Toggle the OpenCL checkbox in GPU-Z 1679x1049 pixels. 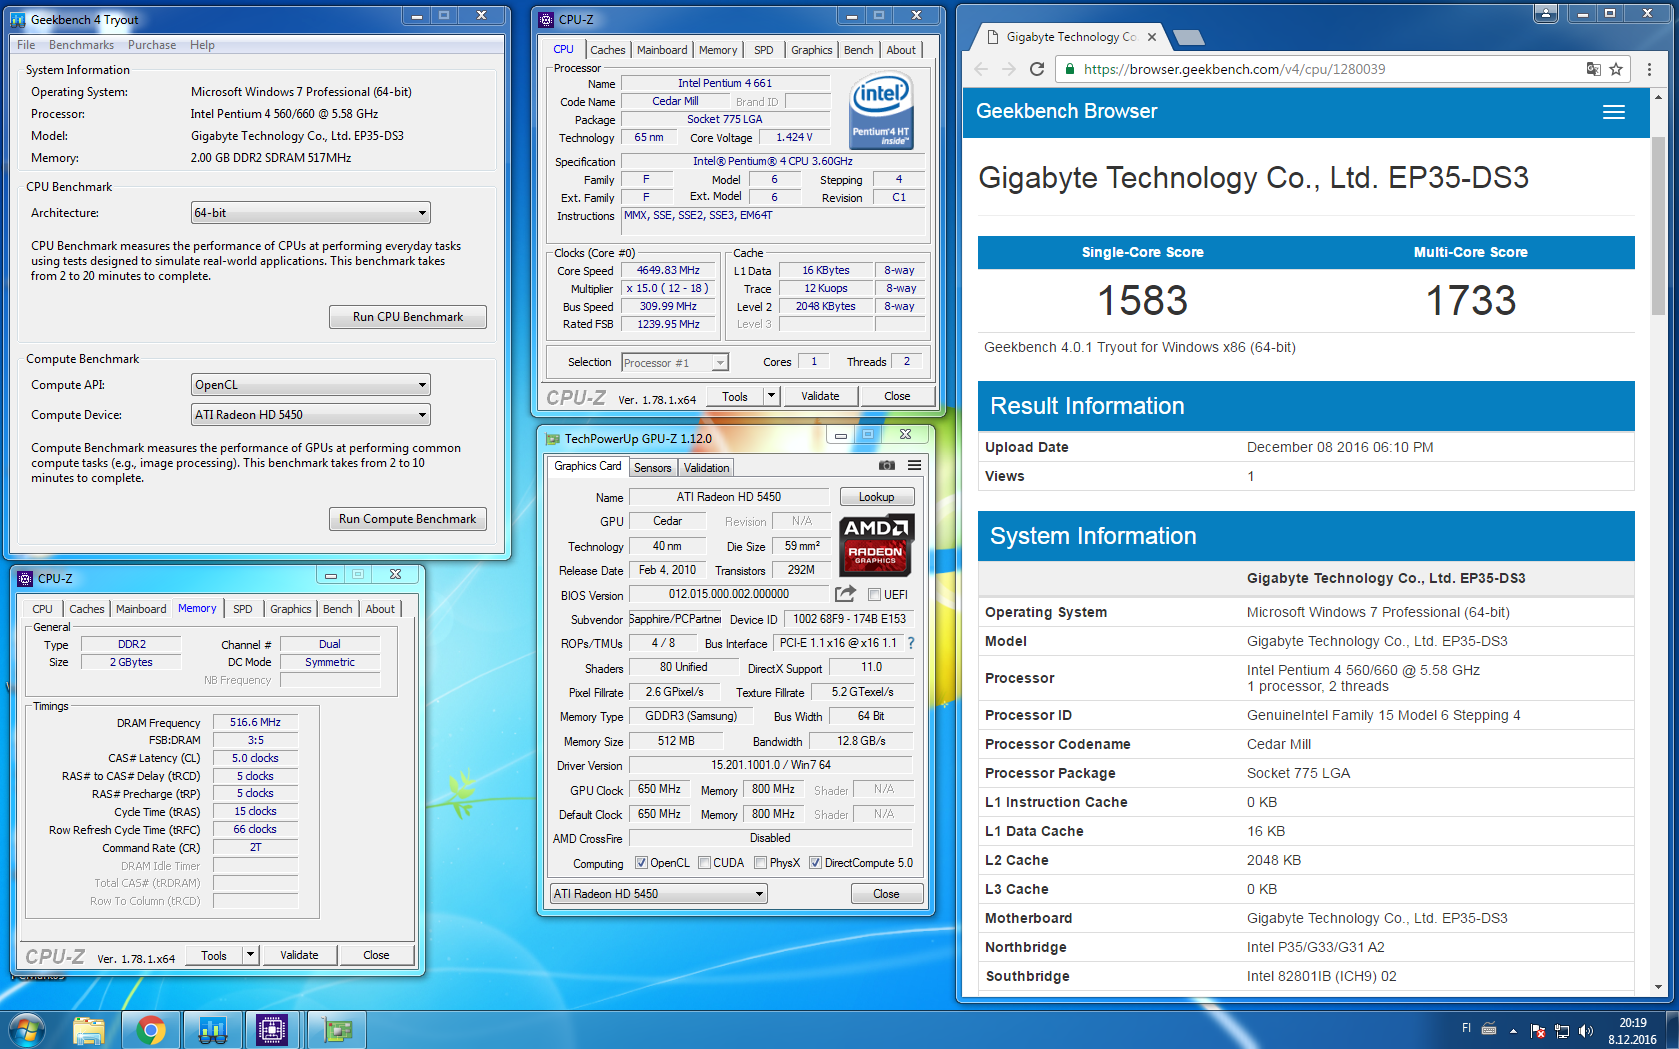tap(641, 863)
